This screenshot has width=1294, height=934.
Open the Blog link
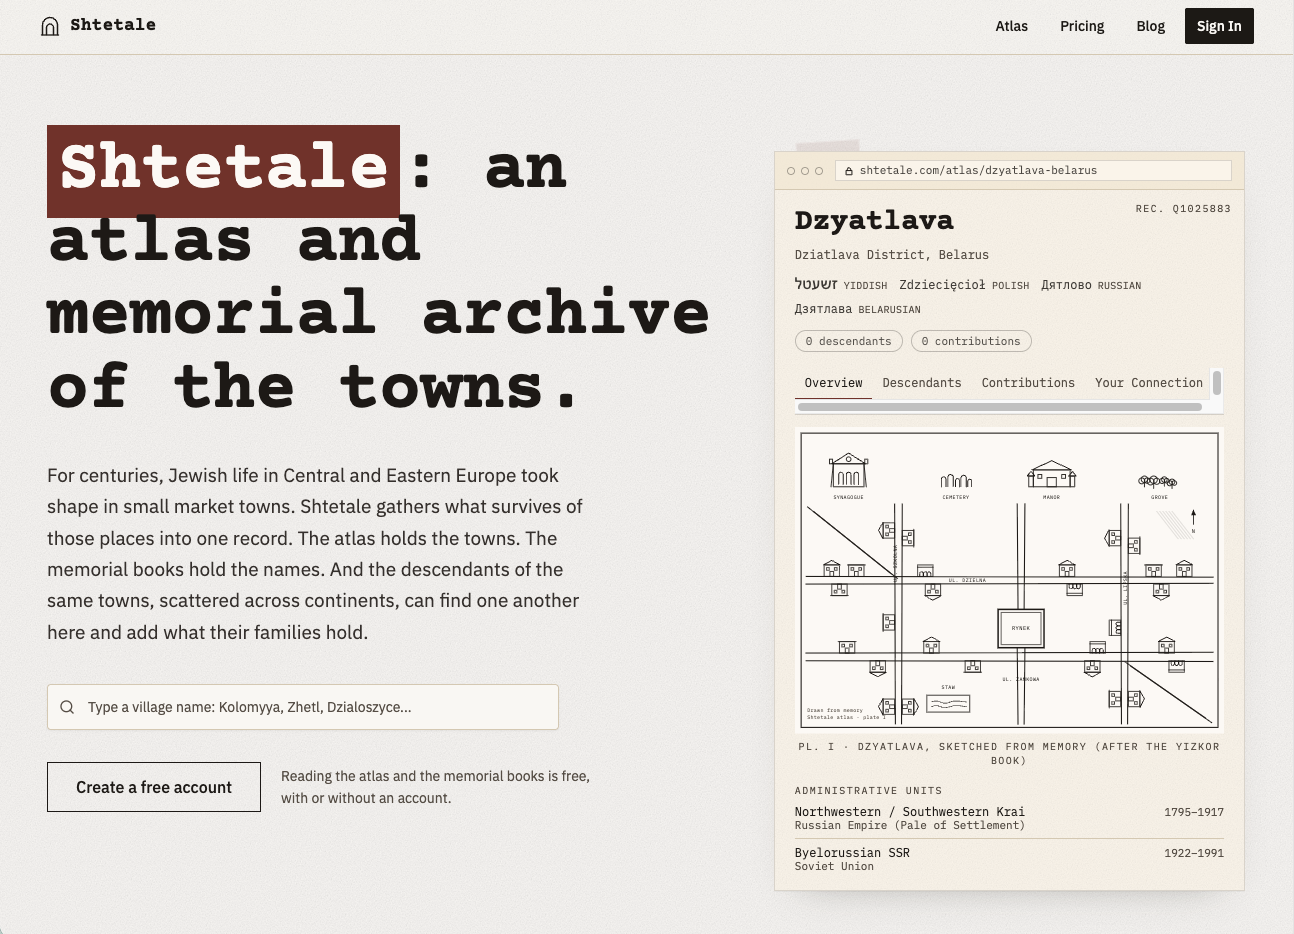tap(1150, 26)
